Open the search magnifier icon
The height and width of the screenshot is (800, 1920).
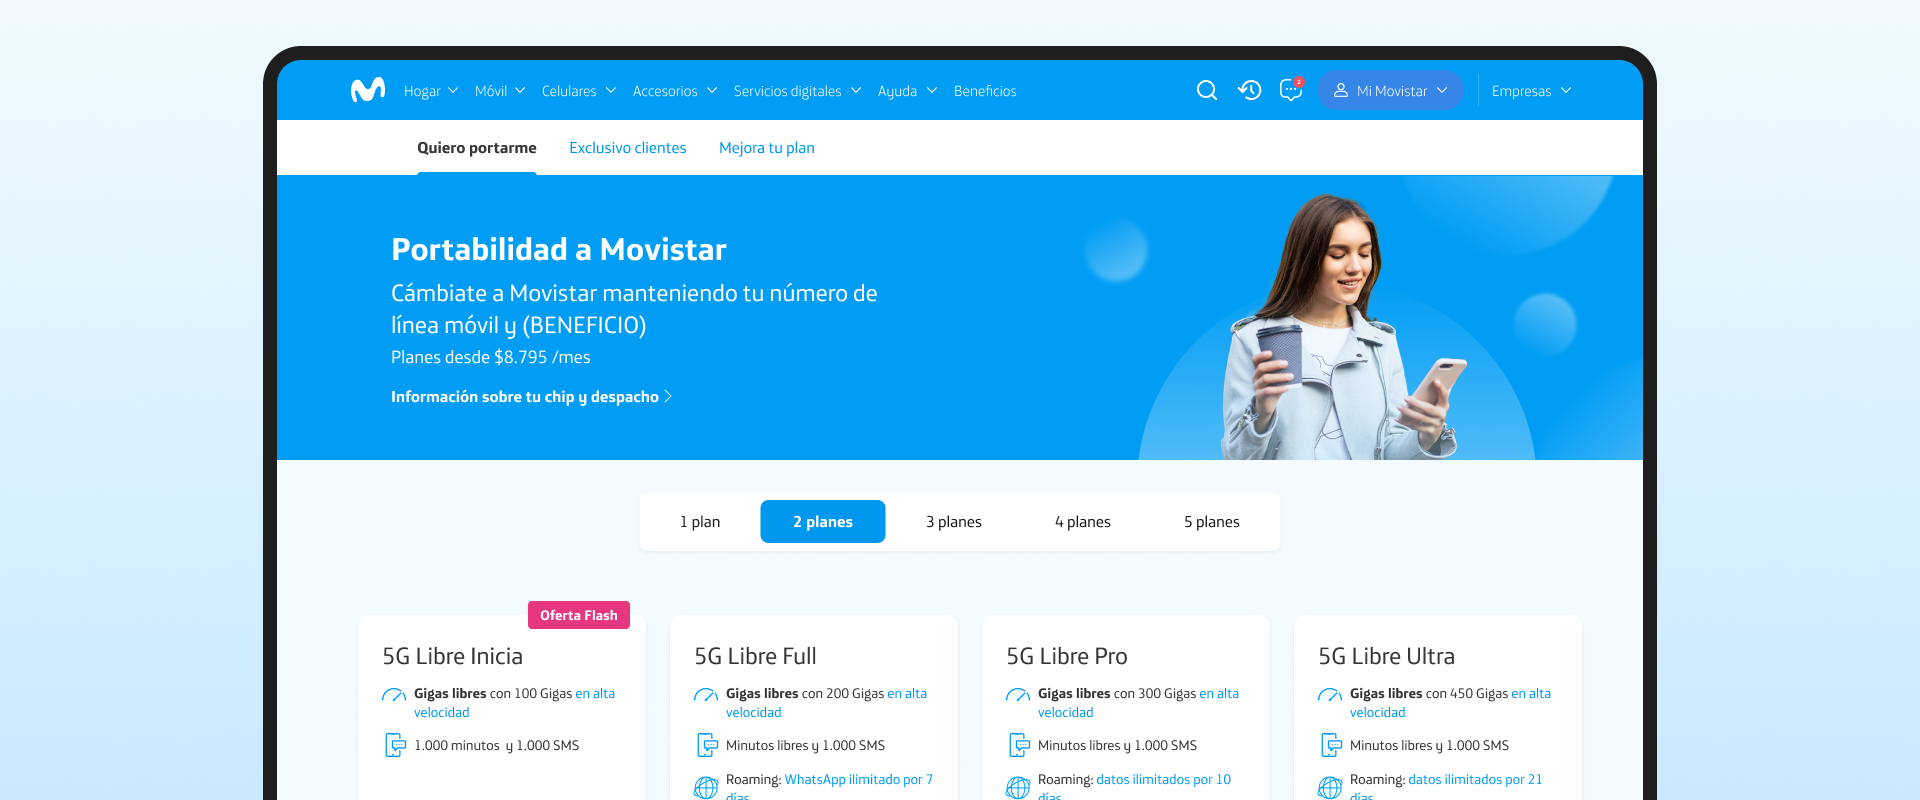click(1207, 90)
